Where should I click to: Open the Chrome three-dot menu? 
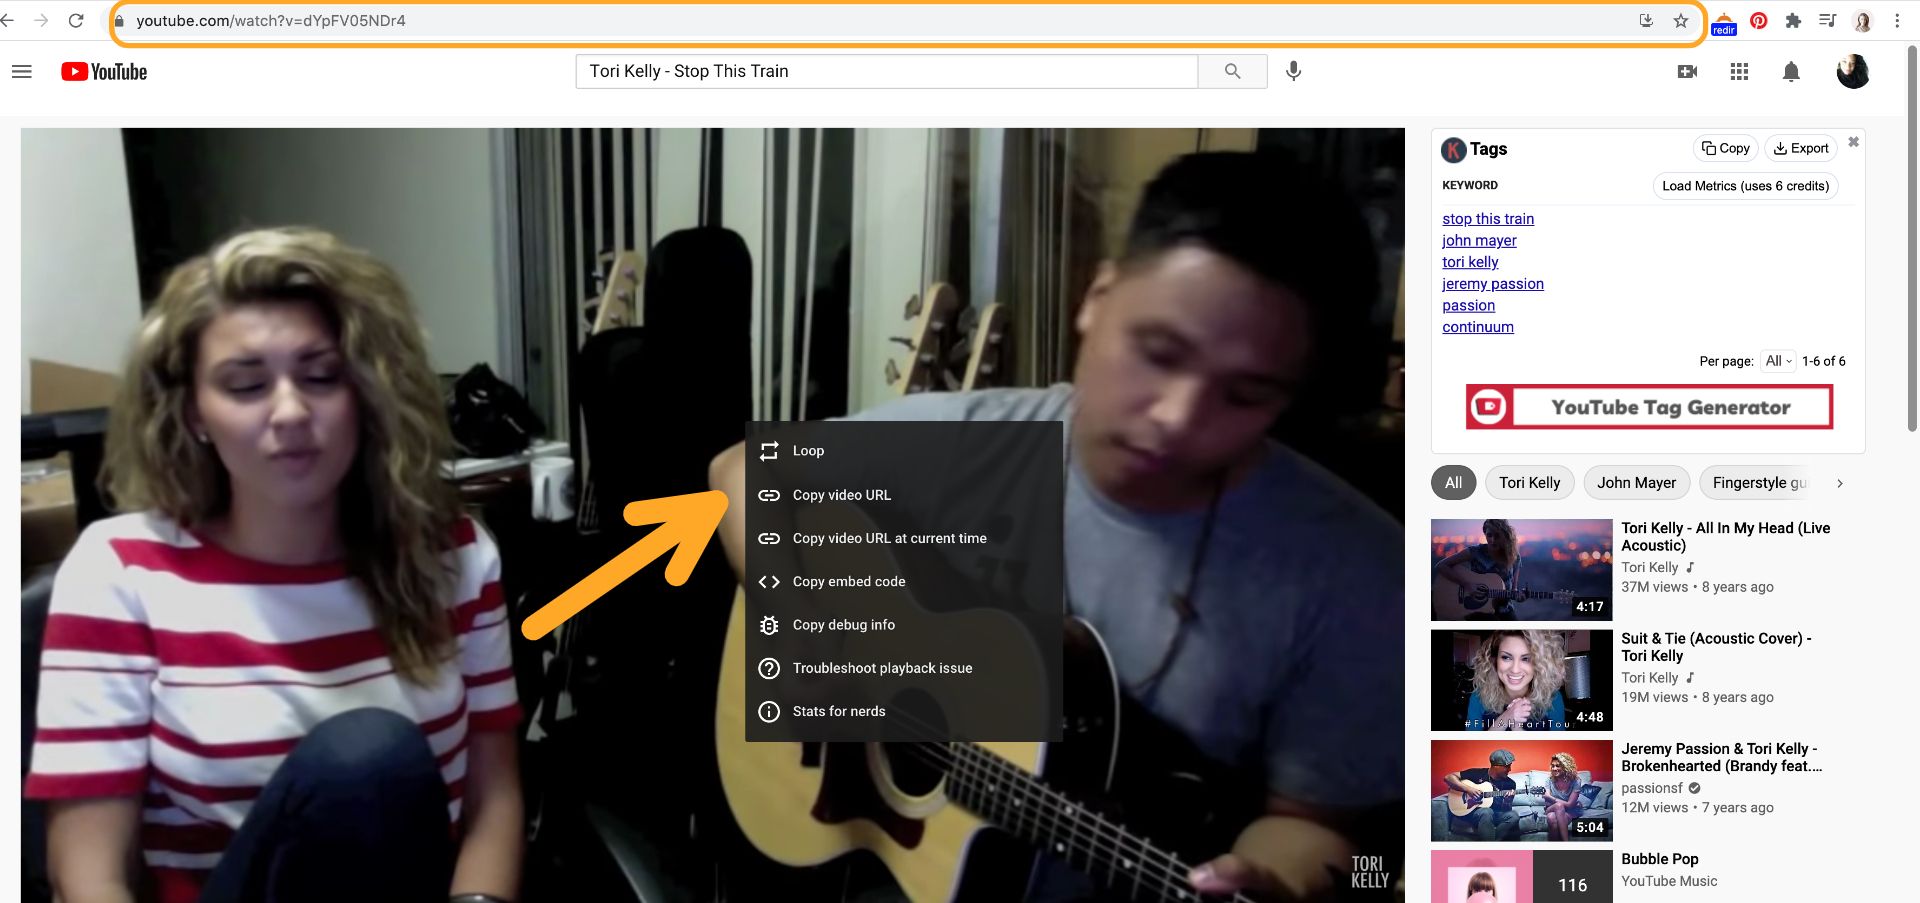[x=1897, y=21]
